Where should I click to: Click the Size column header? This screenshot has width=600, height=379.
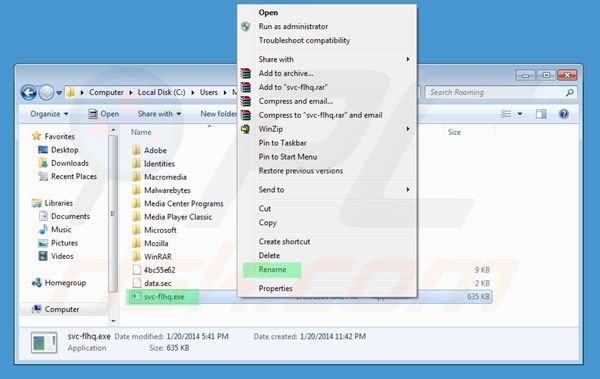[454, 132]
